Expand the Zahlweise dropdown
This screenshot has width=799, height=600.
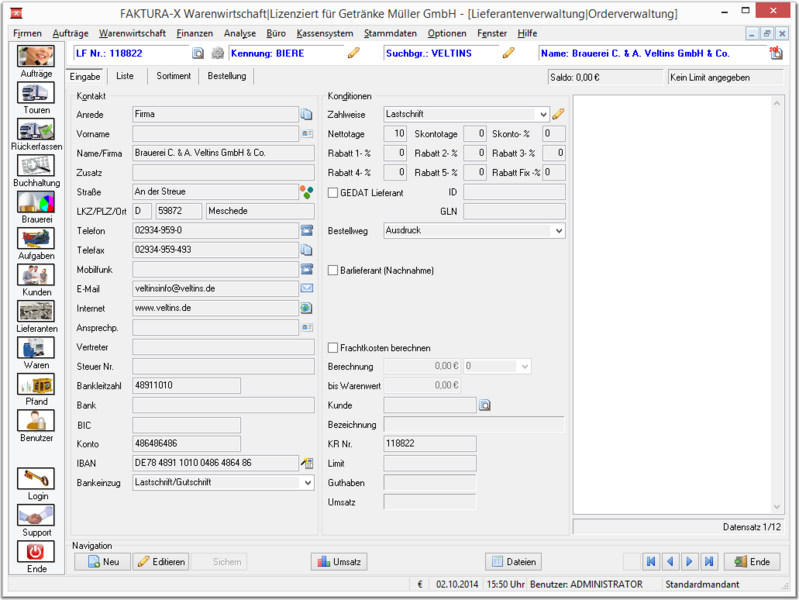543,114
